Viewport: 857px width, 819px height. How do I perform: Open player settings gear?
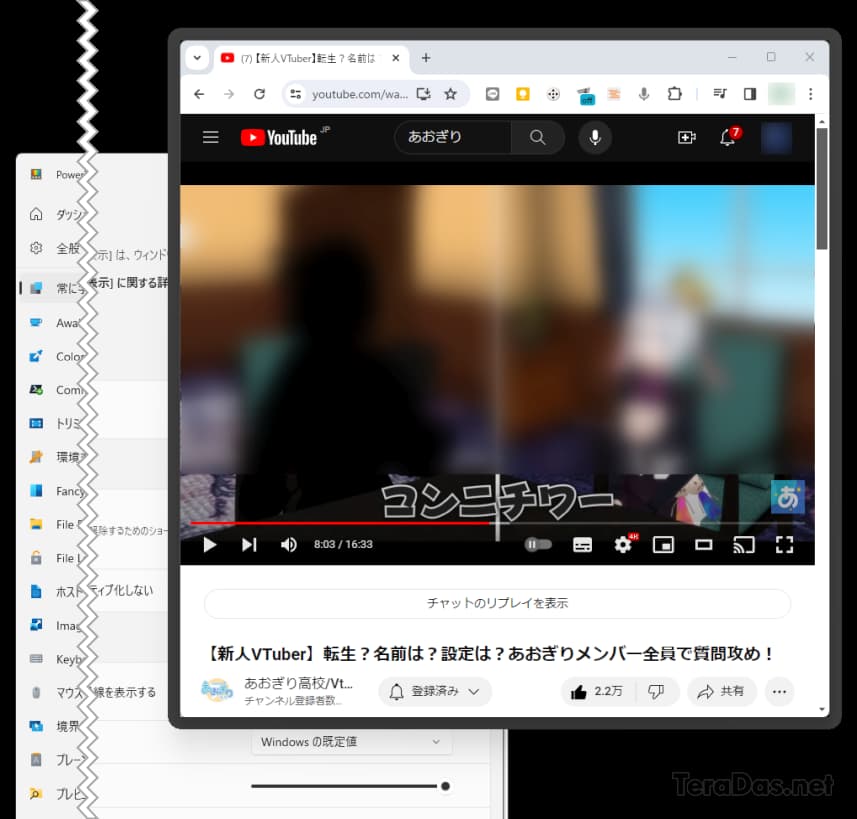(x=623, y=545)
